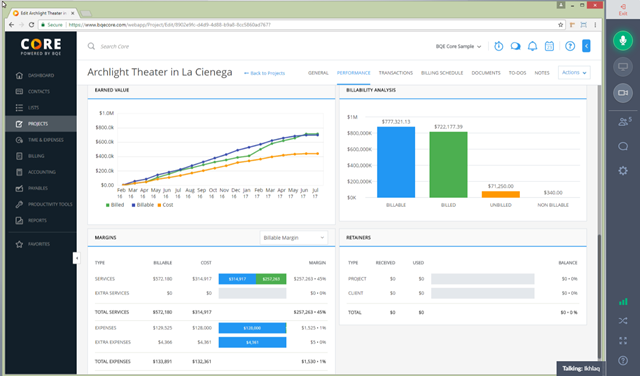Open the Billing Schedule tab
The image size is (640, 376).
coord(442,73)
